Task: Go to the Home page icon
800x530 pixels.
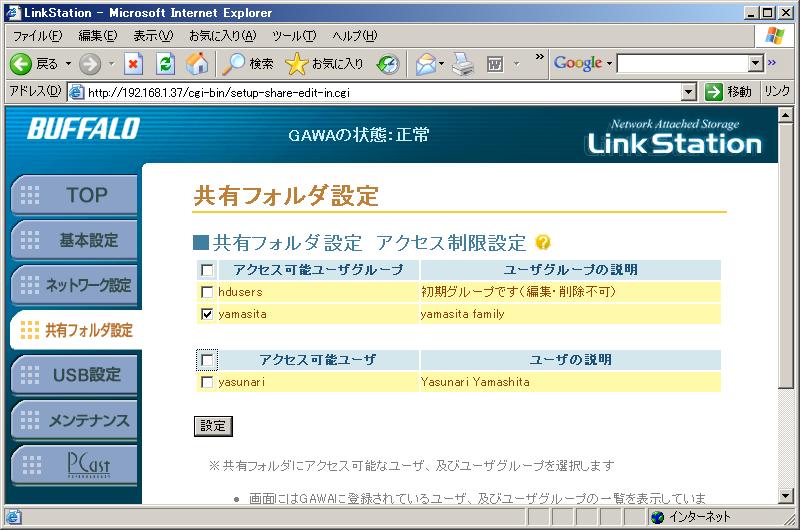Action: (197, 64)
